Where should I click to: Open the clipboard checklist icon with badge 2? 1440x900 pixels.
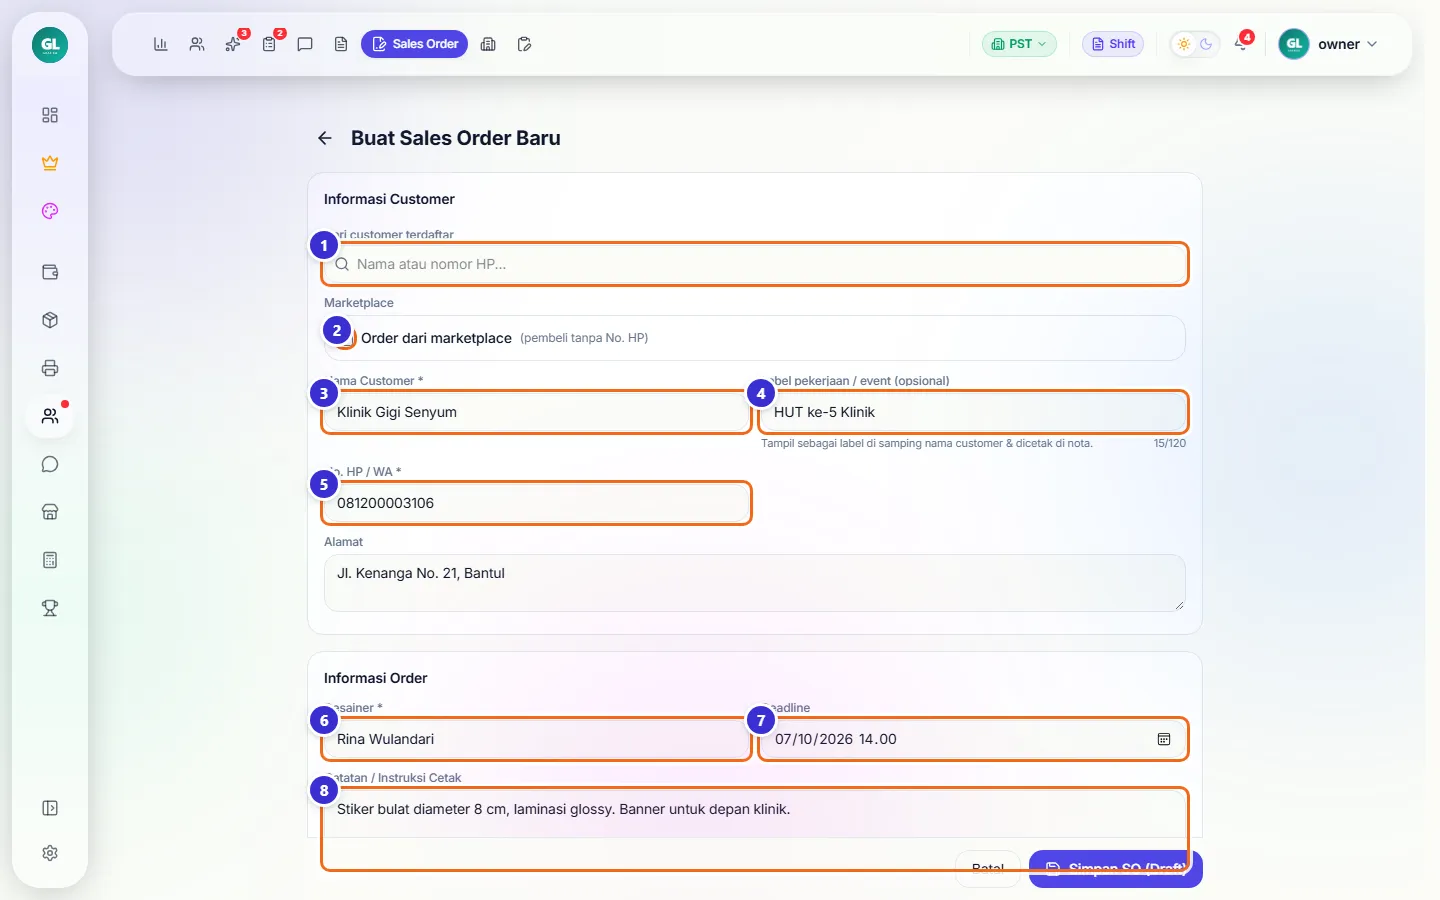[x=269, y=44]
